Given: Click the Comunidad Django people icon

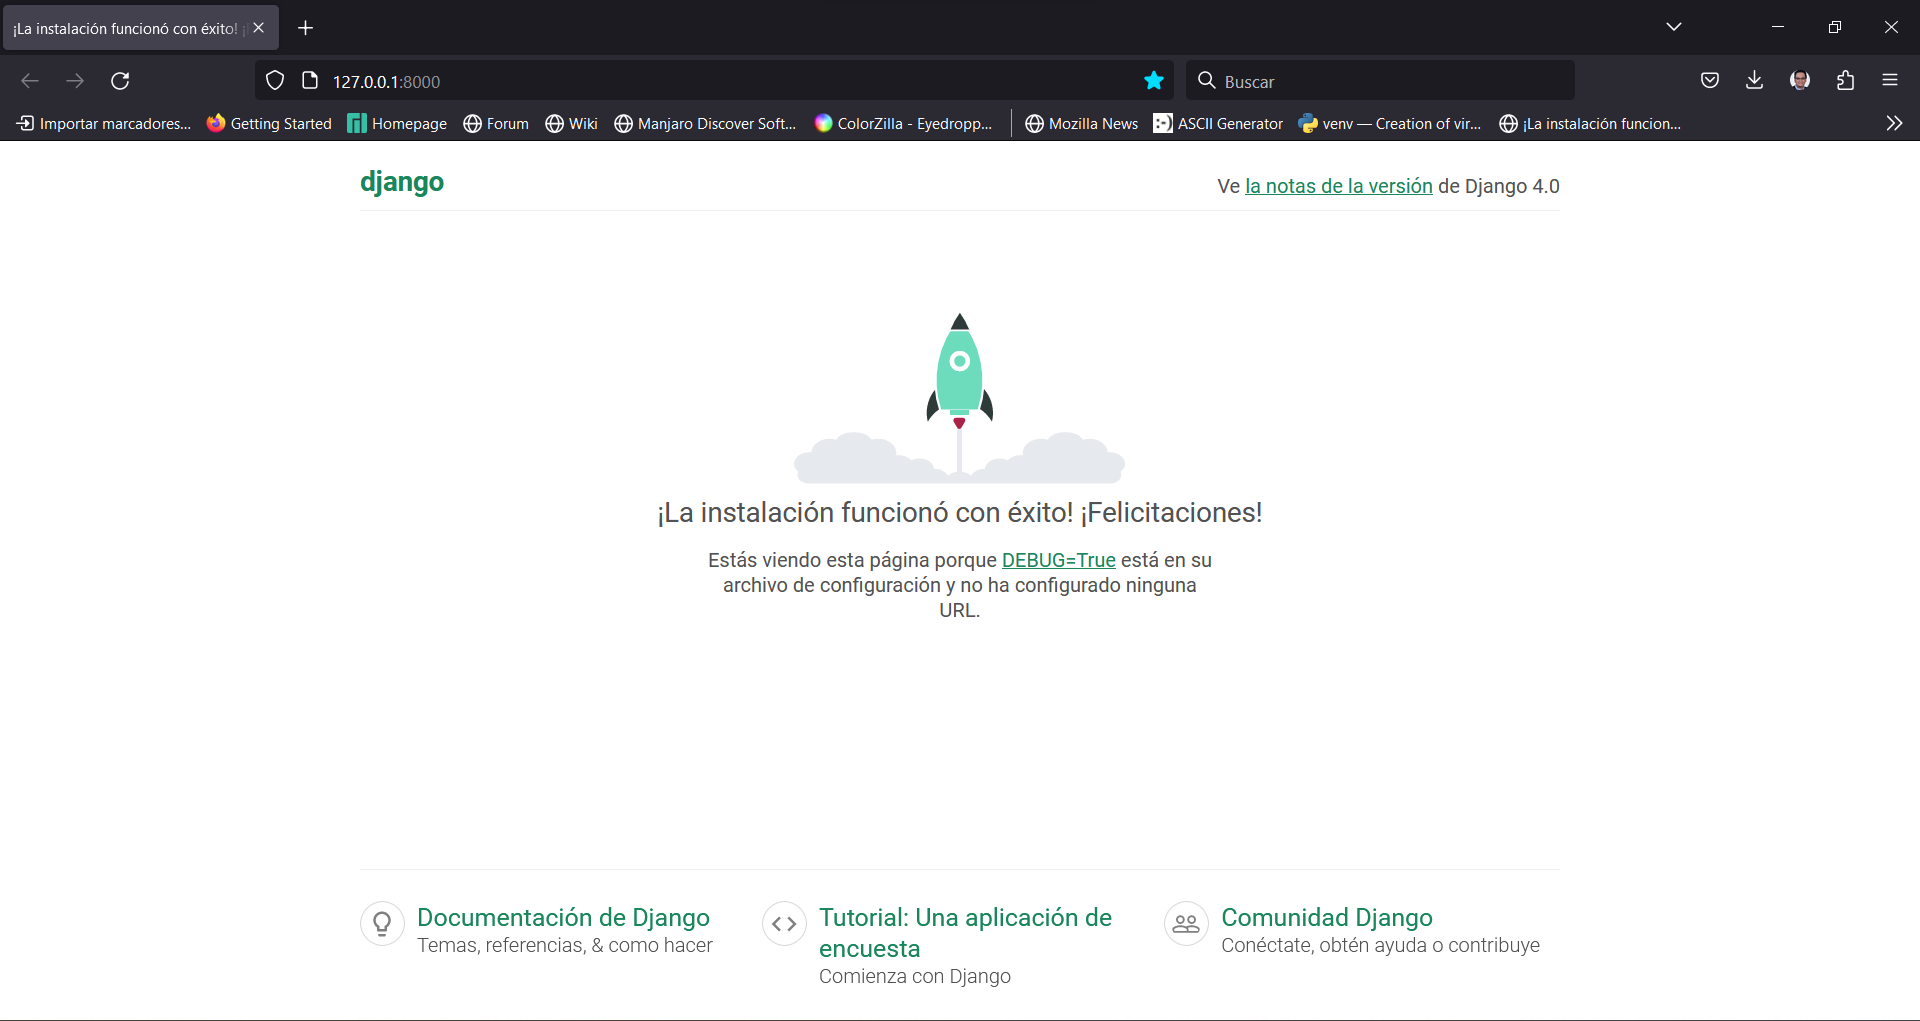Looking at the screenshot, I should pos(1186,924).
